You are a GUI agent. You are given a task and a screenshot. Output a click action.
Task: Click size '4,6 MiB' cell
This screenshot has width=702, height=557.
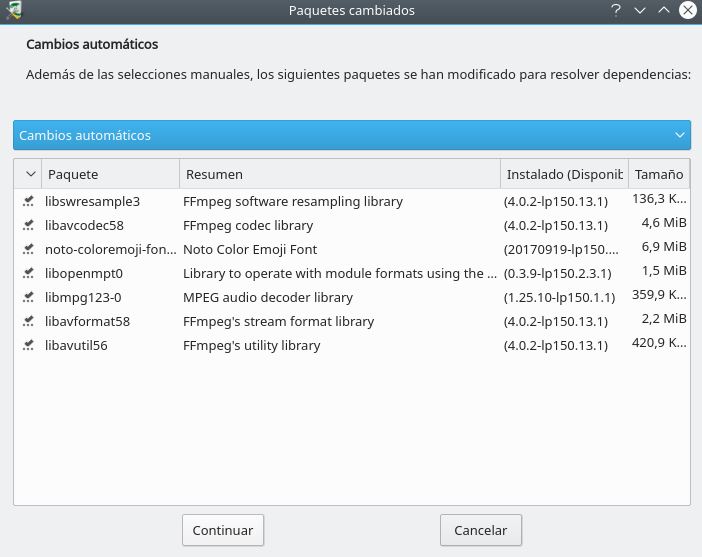click(x=664, y=223)
